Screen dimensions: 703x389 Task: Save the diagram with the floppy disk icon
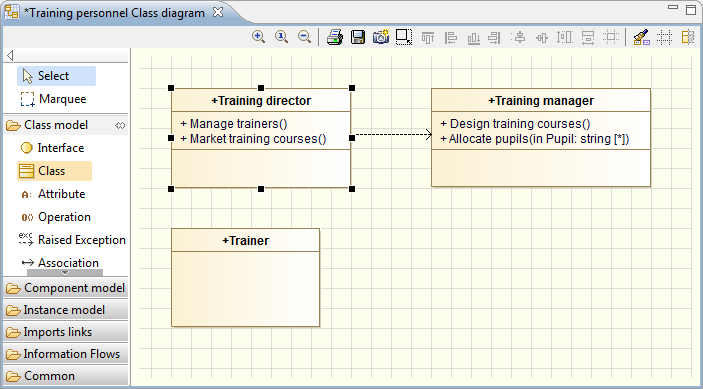pyautogui.click(x=358, y=37)
